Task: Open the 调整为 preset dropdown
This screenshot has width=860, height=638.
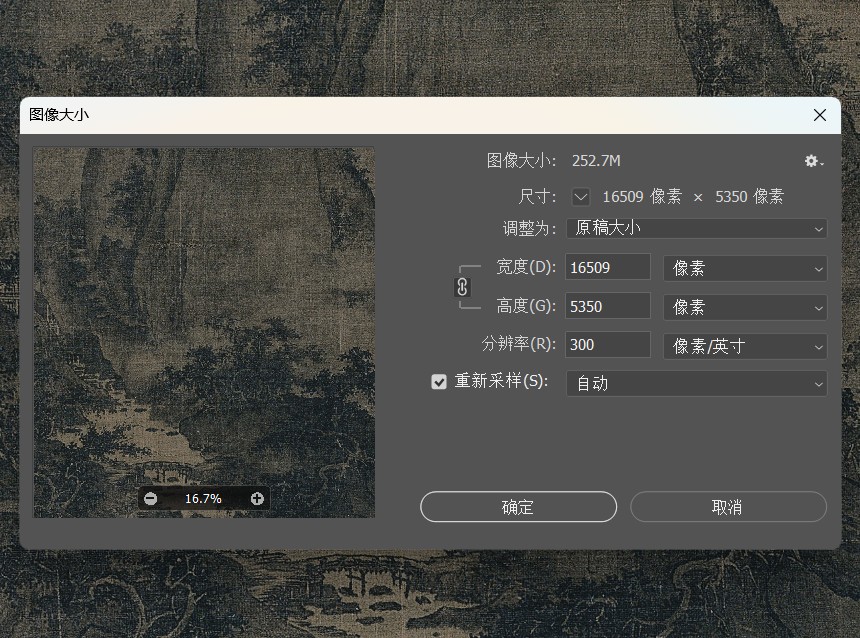Action: [x=697, y=228]
